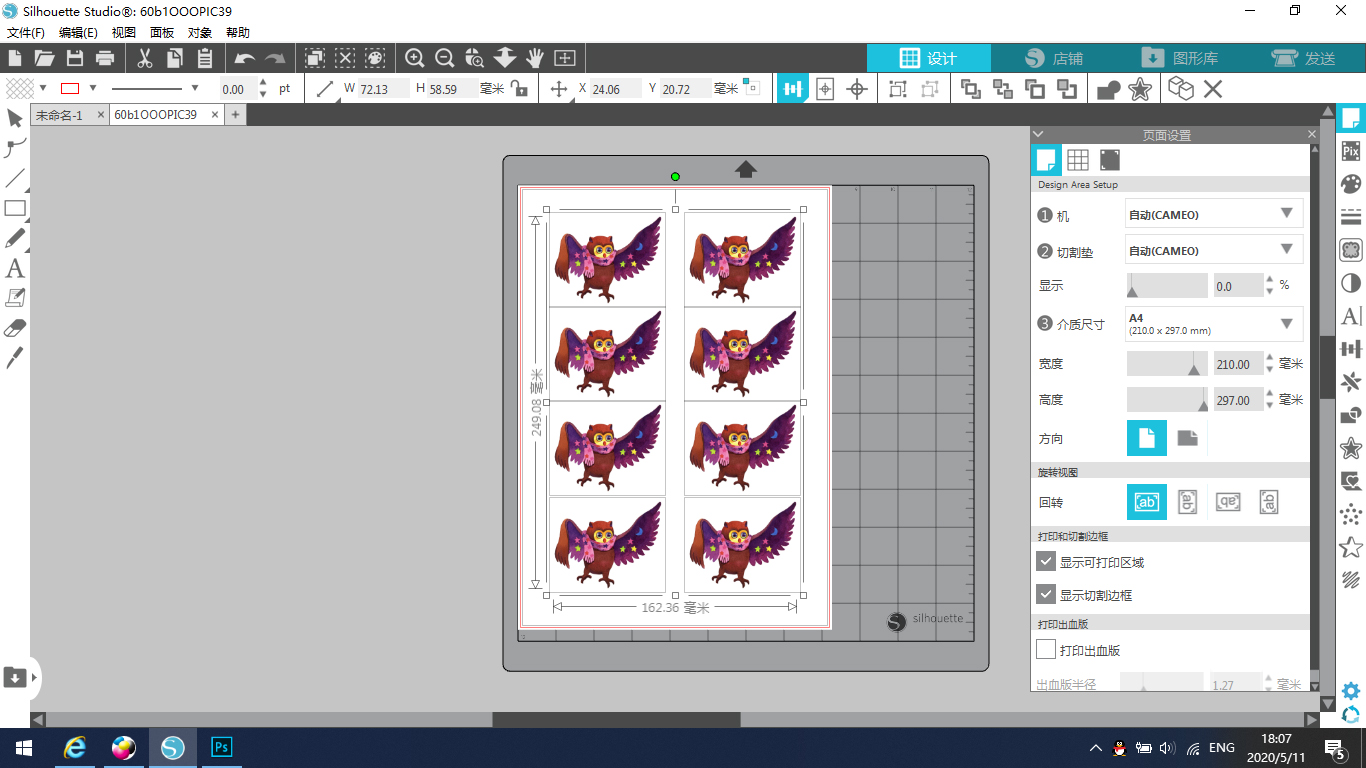Collapse the 页面设置 panel chevron
The width and height of the screenshot is (1366, 768).
[x=1038, y=134]
